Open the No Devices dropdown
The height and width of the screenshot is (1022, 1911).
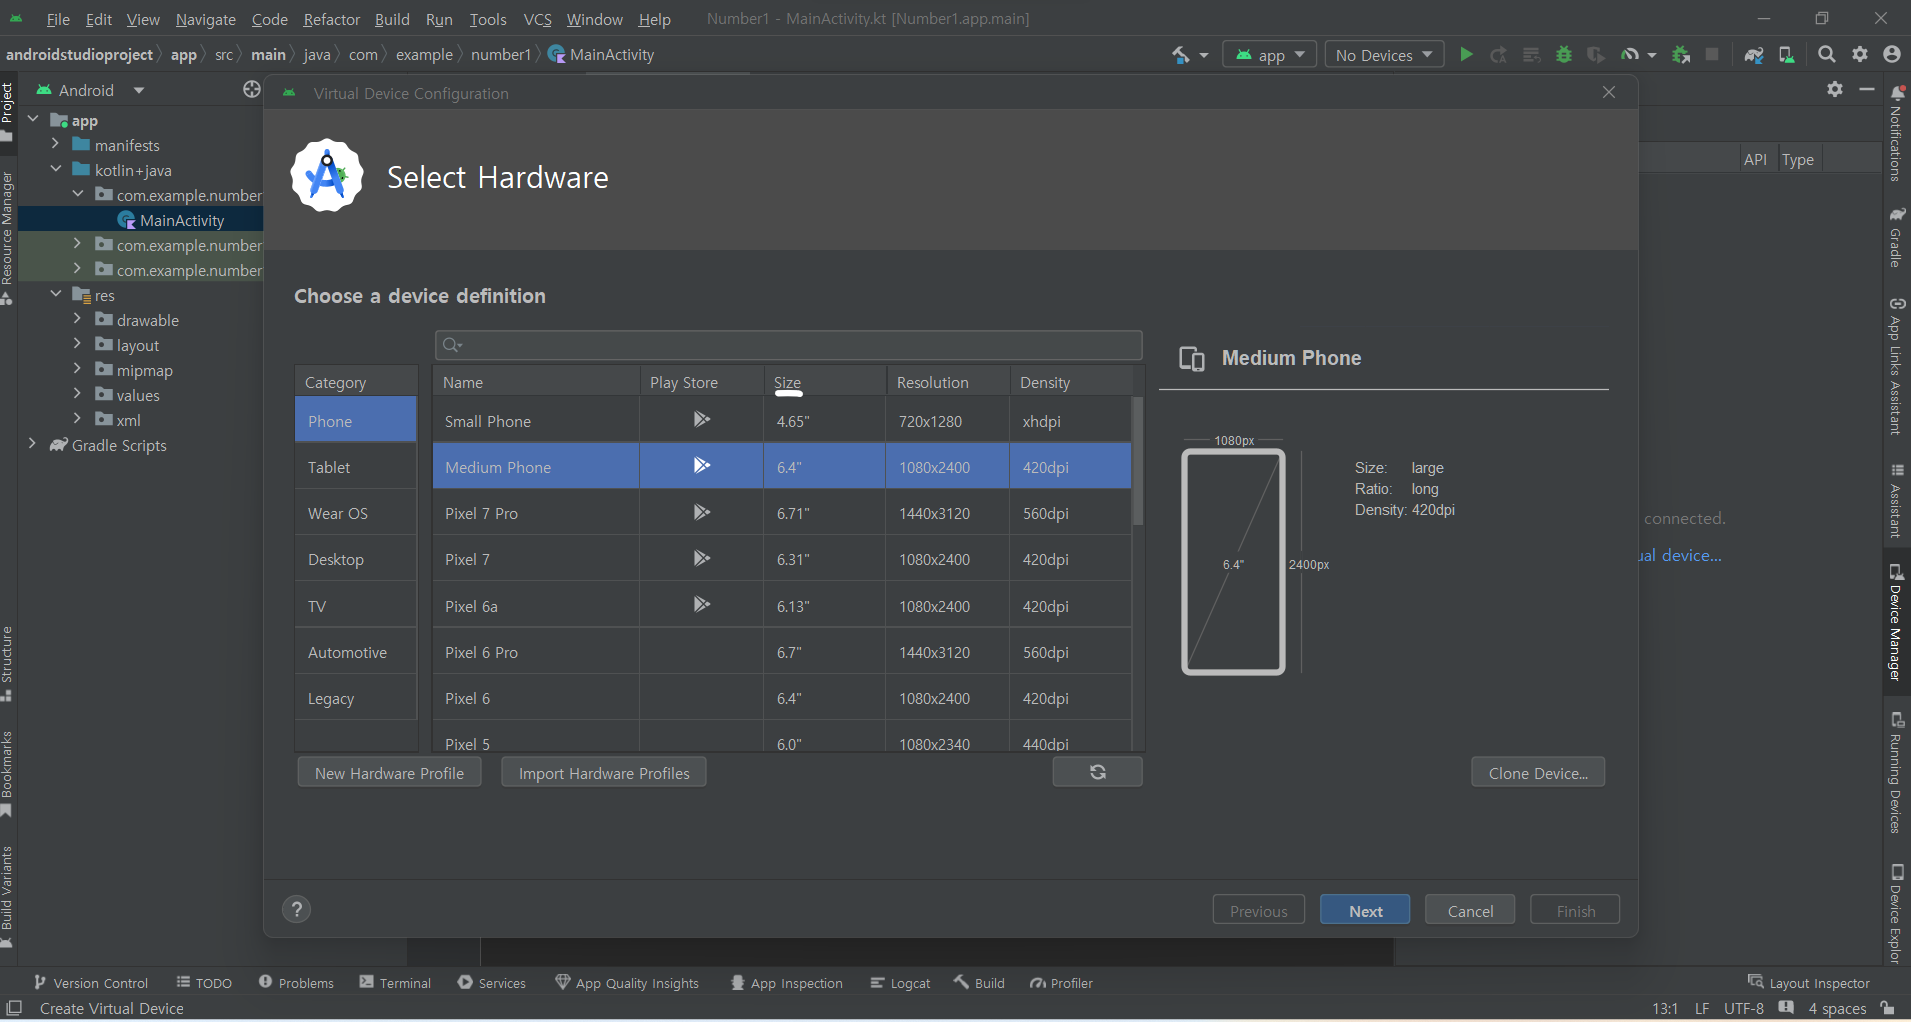tap(1384, 55)
